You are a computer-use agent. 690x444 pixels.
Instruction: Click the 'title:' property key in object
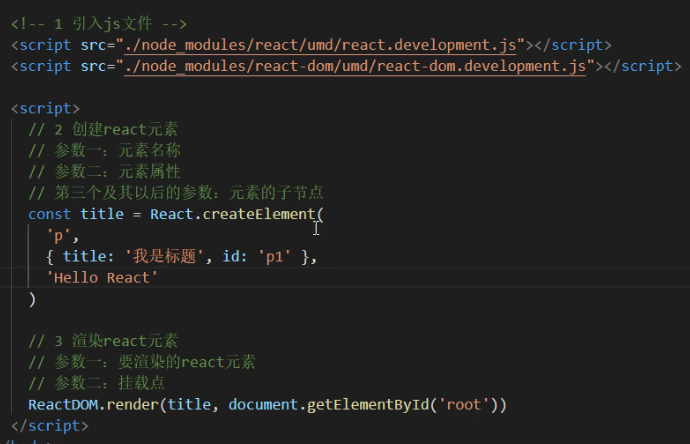click(x=88, y=257)
